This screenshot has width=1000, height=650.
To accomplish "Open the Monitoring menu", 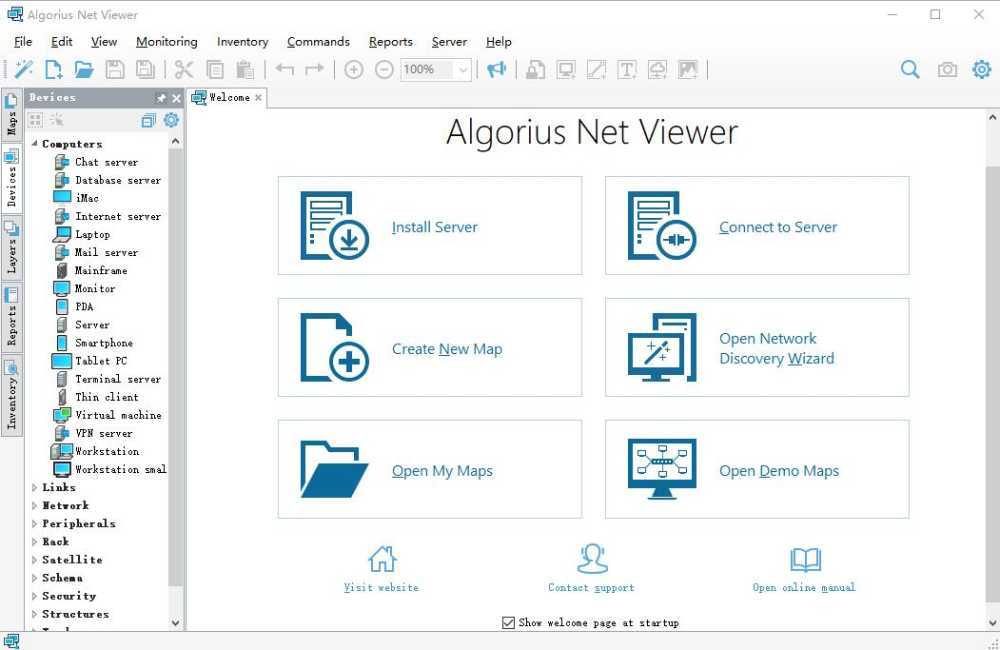I will pos(166,41).
